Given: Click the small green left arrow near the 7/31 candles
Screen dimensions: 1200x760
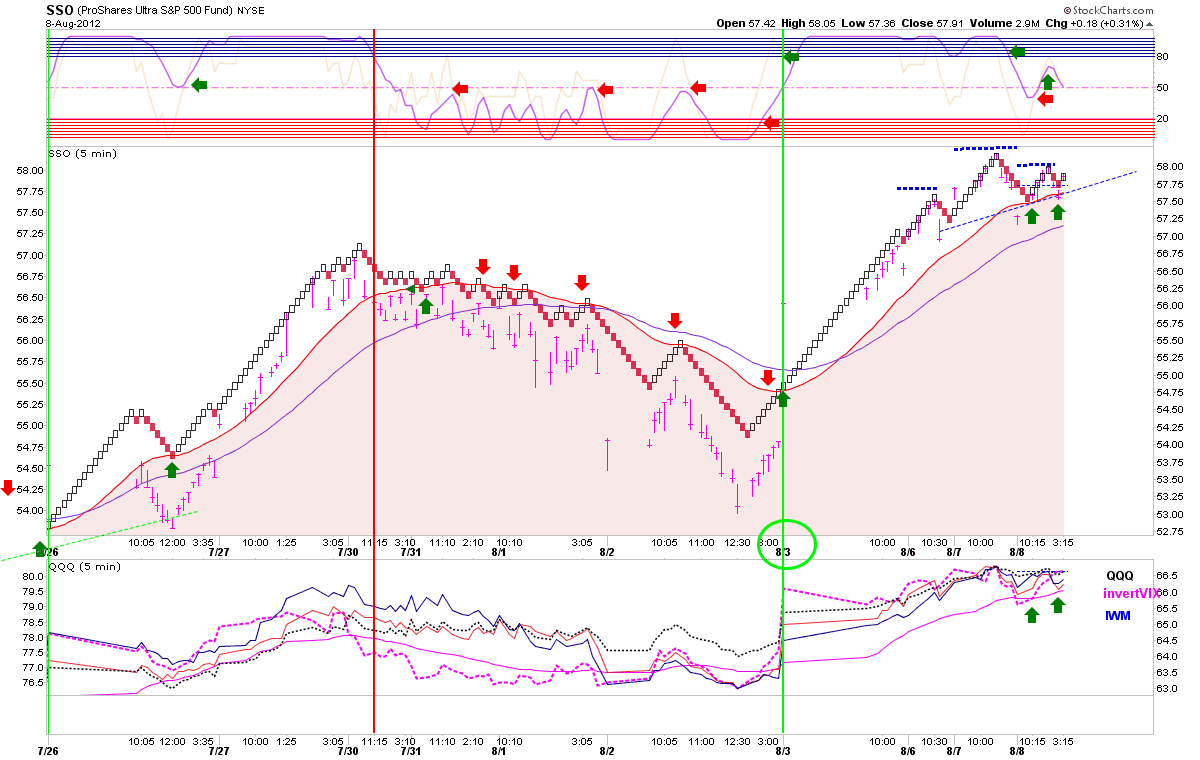Looking at the screenshot, I should 411,289.
